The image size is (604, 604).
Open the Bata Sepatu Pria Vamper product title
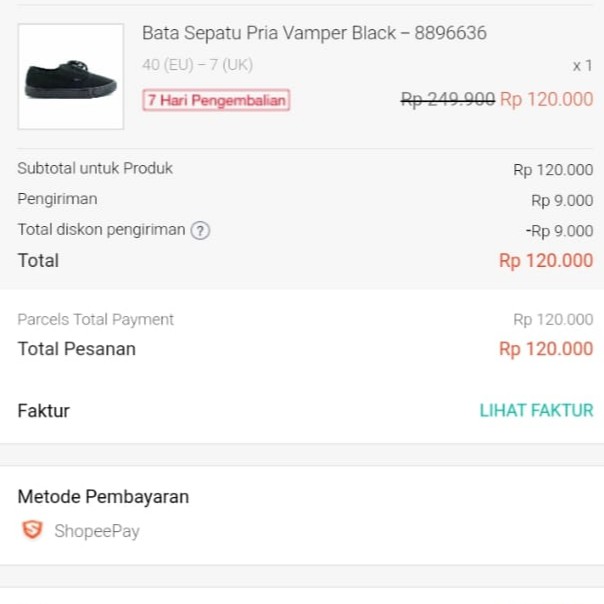314,33
